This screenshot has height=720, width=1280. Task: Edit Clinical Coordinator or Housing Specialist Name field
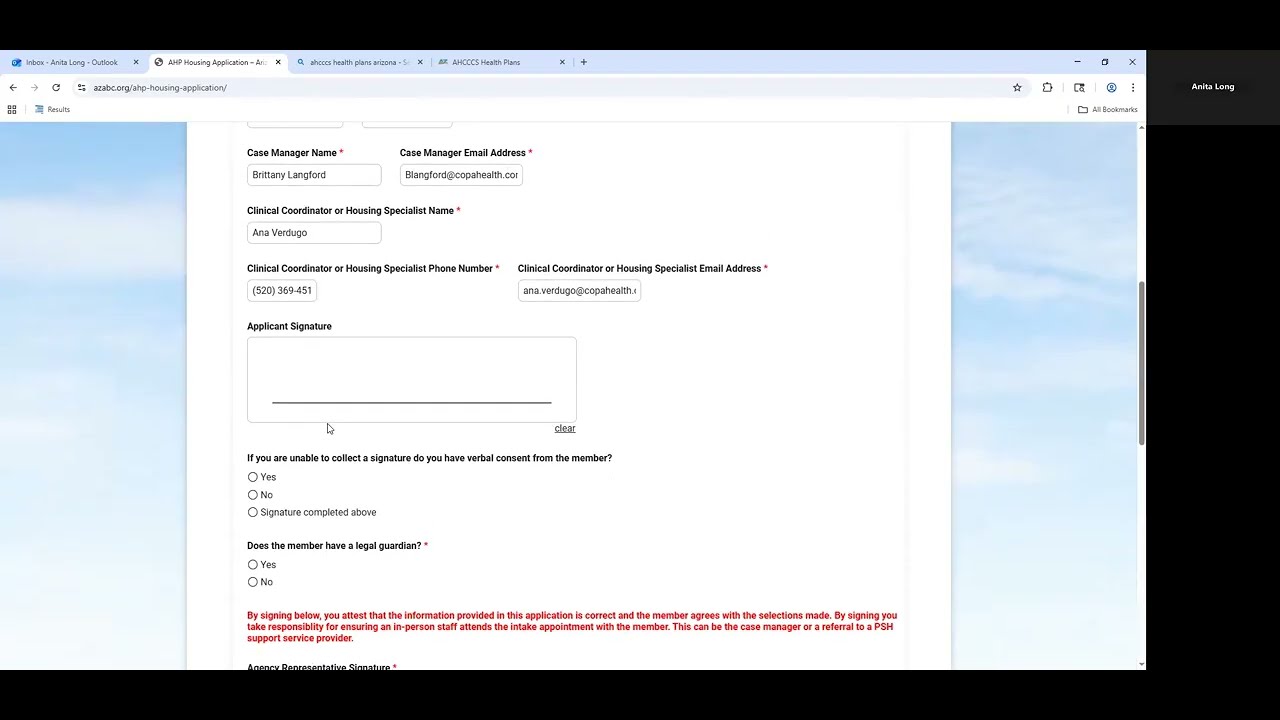click(314, 233)
